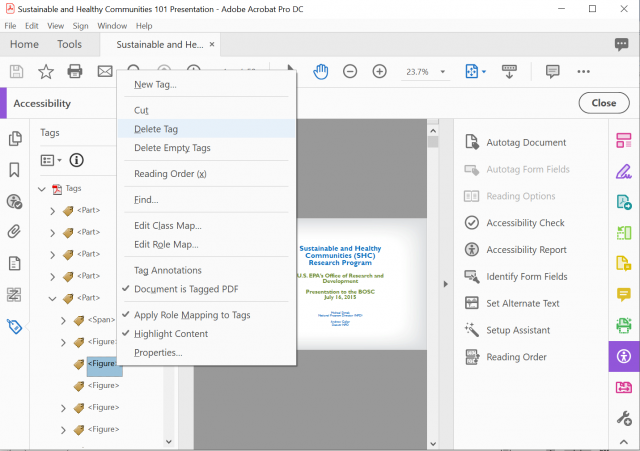Click the zoom out minus icon
Image resolution: width=640 pixels, height=451 pixels.
click(350, 71)
